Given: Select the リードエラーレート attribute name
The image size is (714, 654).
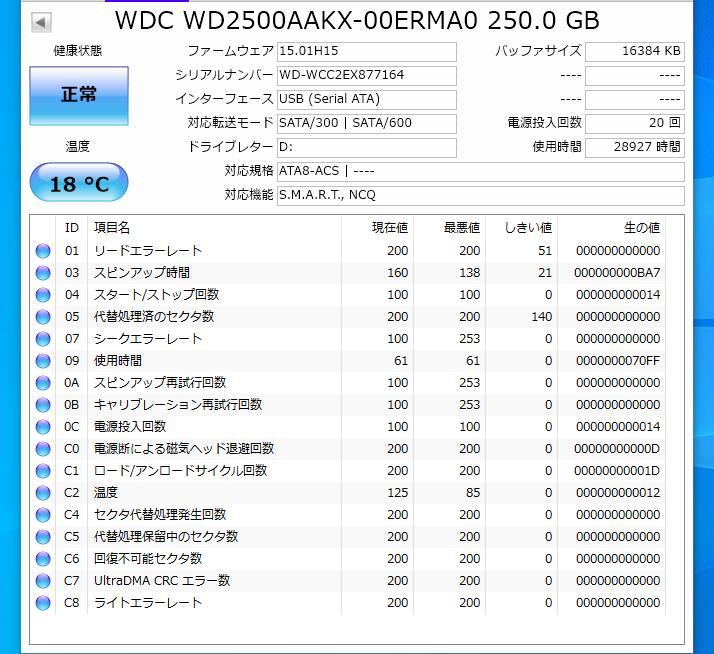Looking at the screenshot, I should [x=148, y=251].
